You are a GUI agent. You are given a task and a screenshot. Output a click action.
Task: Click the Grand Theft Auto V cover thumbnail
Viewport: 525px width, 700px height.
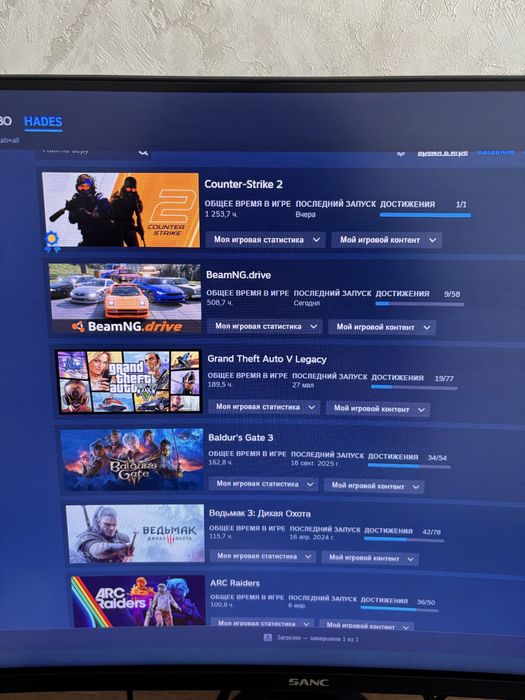[128, 382]
